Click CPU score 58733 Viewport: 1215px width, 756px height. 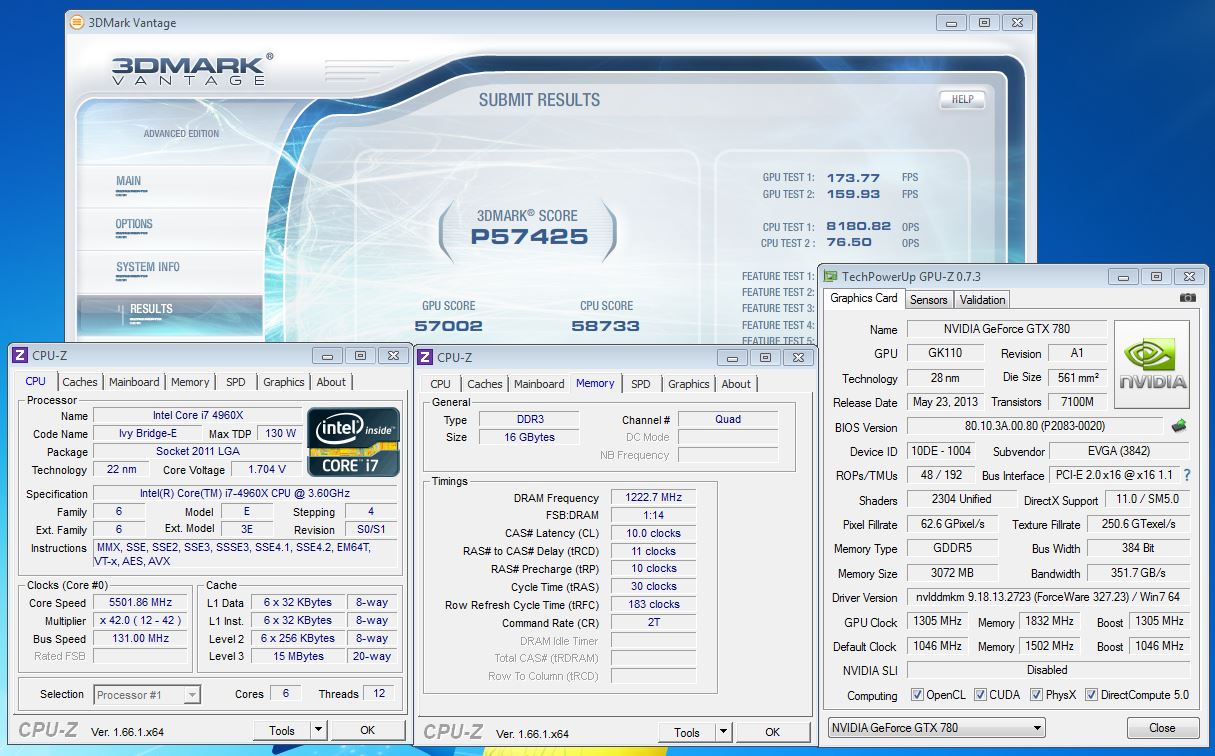pos(606,326)
